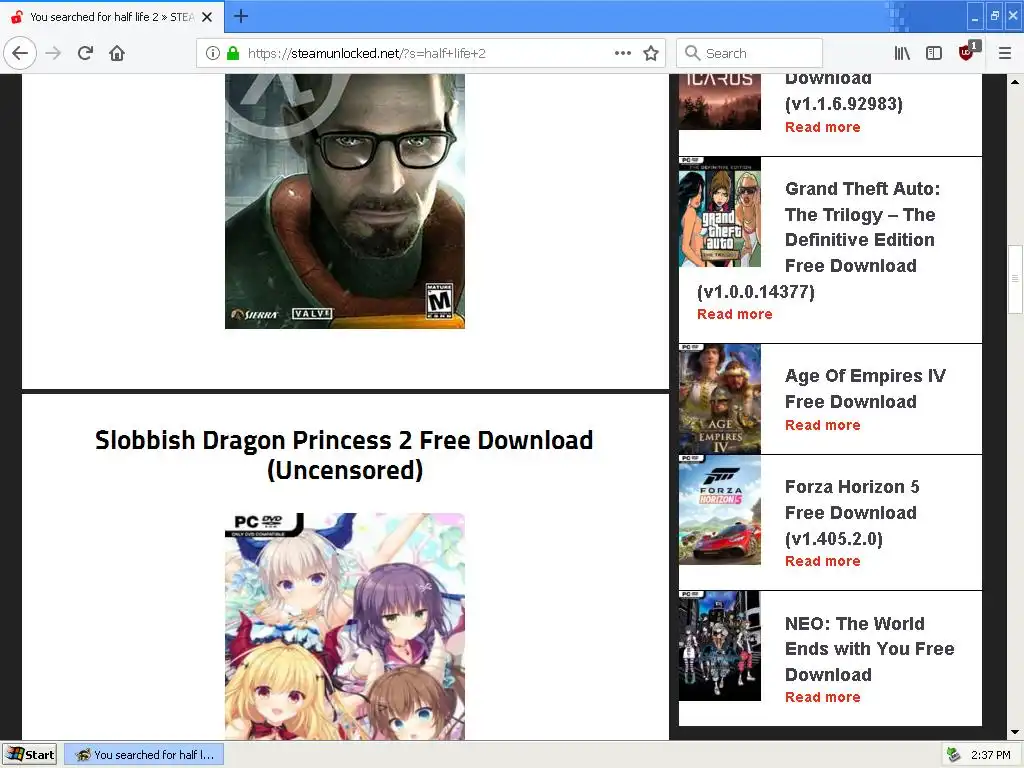Click the green secure connection padlock

click(x=232, y=53)
